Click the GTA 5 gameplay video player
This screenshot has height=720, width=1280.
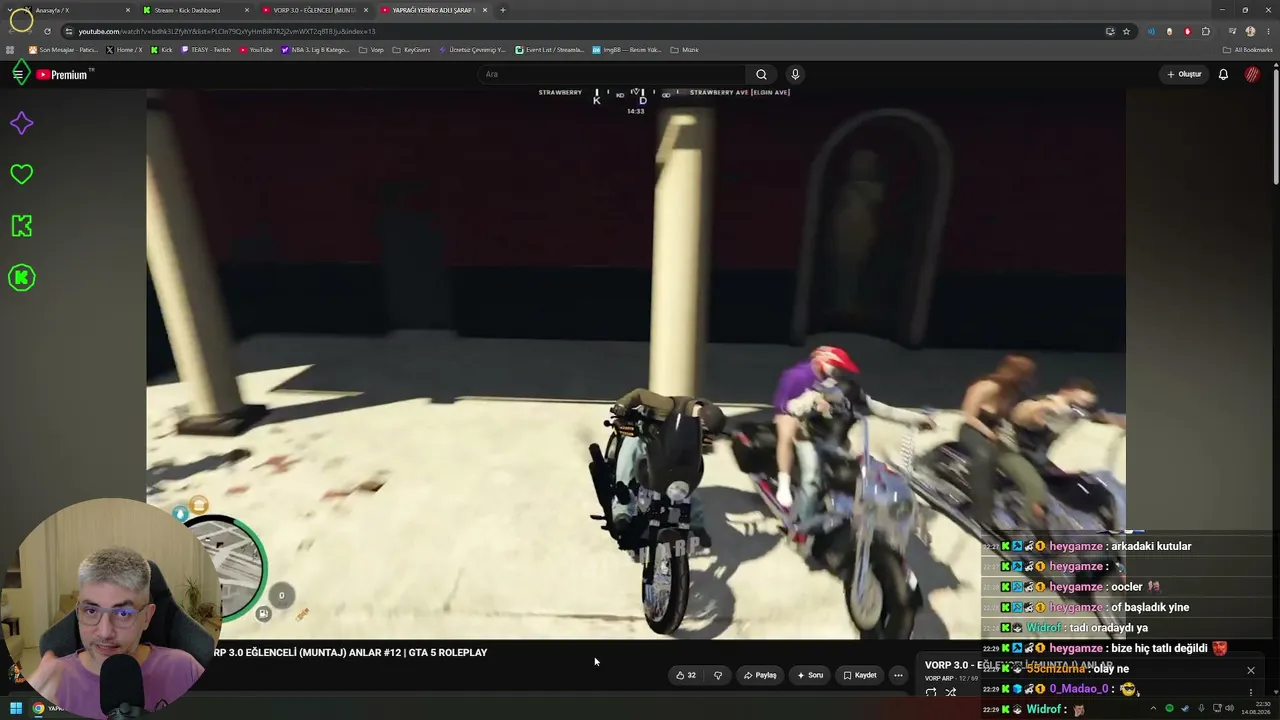pos(636,364)
